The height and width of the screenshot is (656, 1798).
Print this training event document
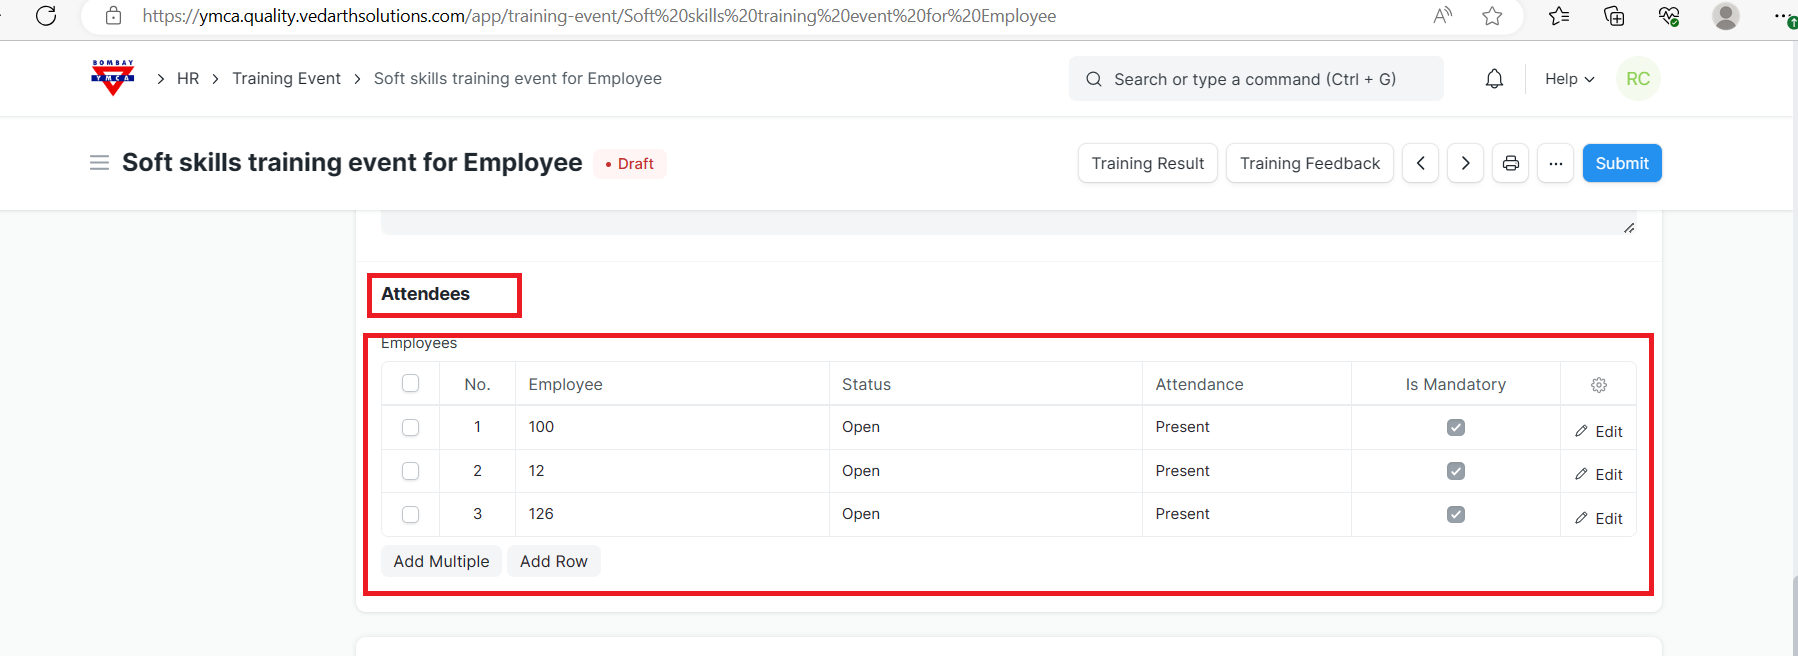(1510, 163)
